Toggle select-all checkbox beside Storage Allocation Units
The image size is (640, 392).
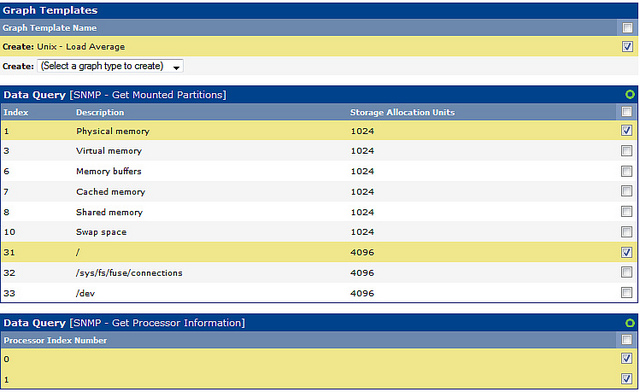(x=626, y=111)
